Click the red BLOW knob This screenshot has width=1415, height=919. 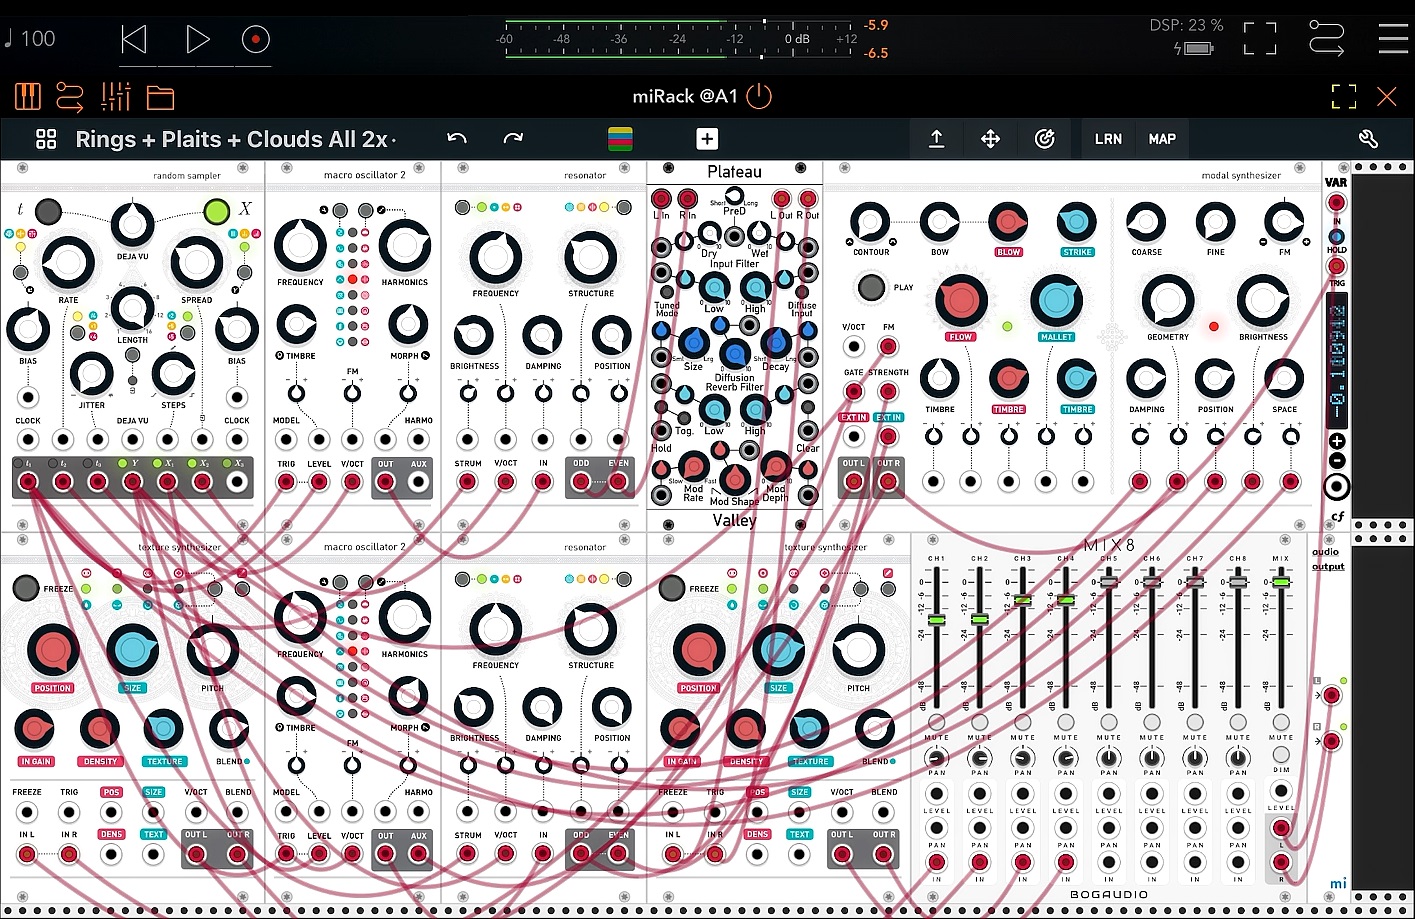[x=1008, y=222]
